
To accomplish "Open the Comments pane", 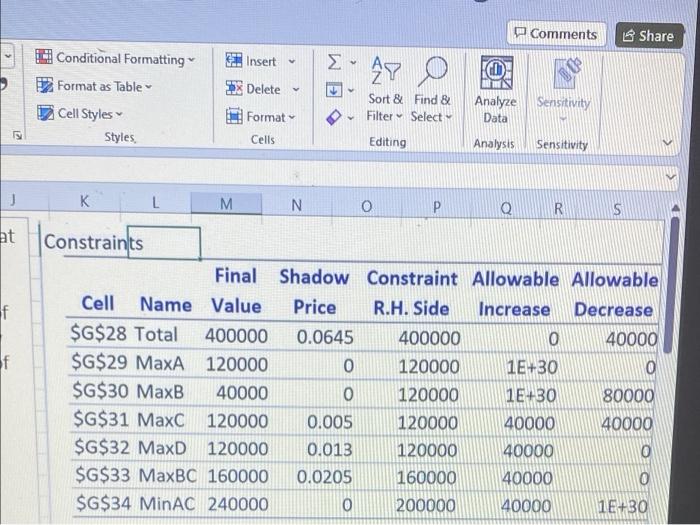I will [556, 34].
